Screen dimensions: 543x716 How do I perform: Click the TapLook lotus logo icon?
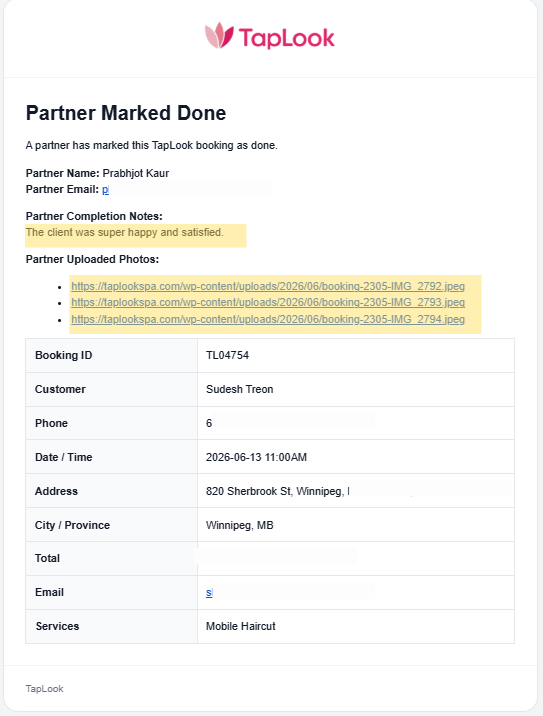219,36
